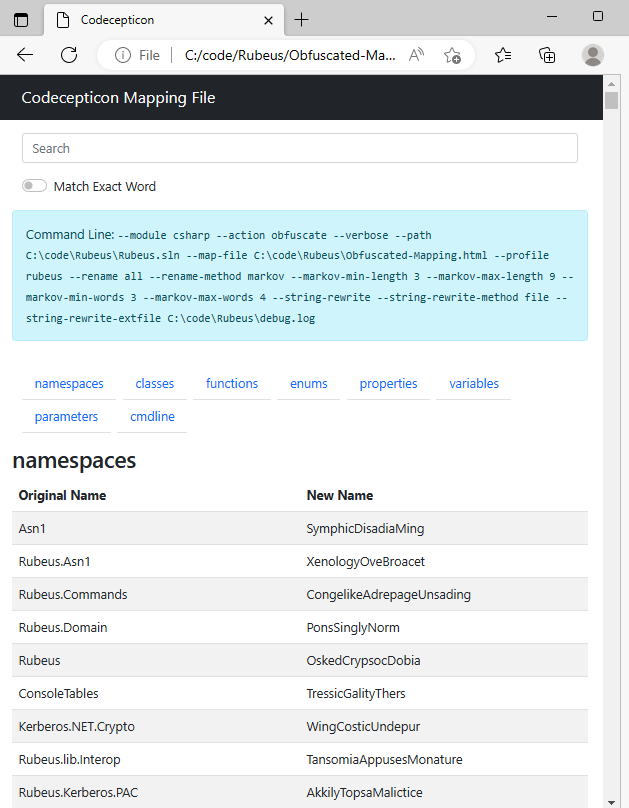The image size is (629, 808).
Task: Minimize the browser window
Action: (552, 16)
